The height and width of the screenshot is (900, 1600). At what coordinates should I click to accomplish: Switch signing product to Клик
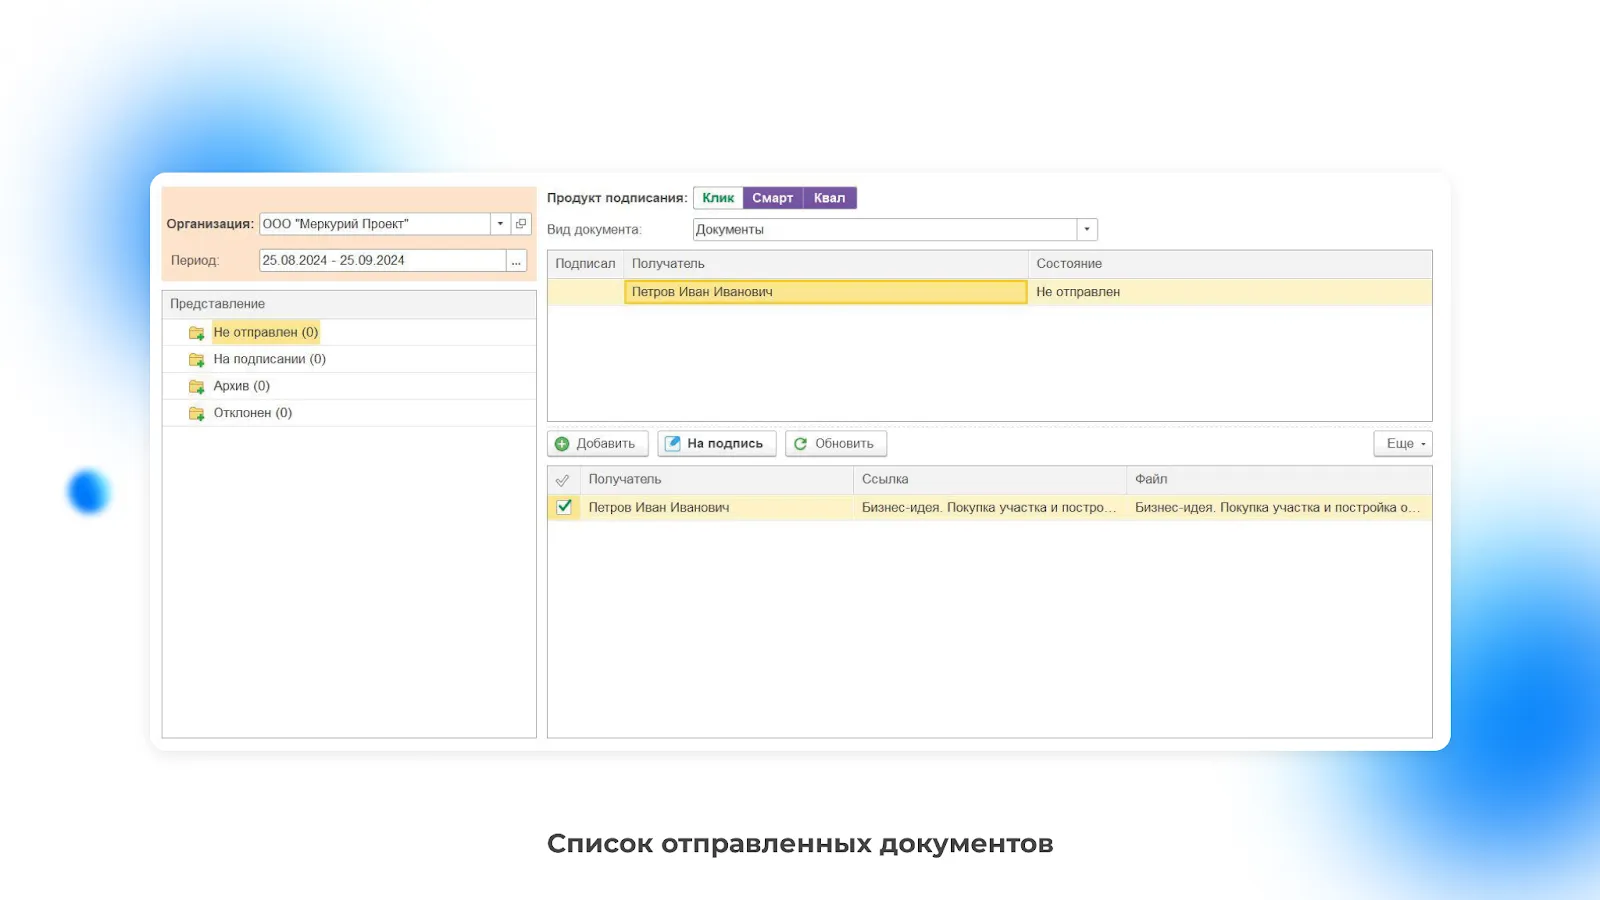[x=718, y=198]
